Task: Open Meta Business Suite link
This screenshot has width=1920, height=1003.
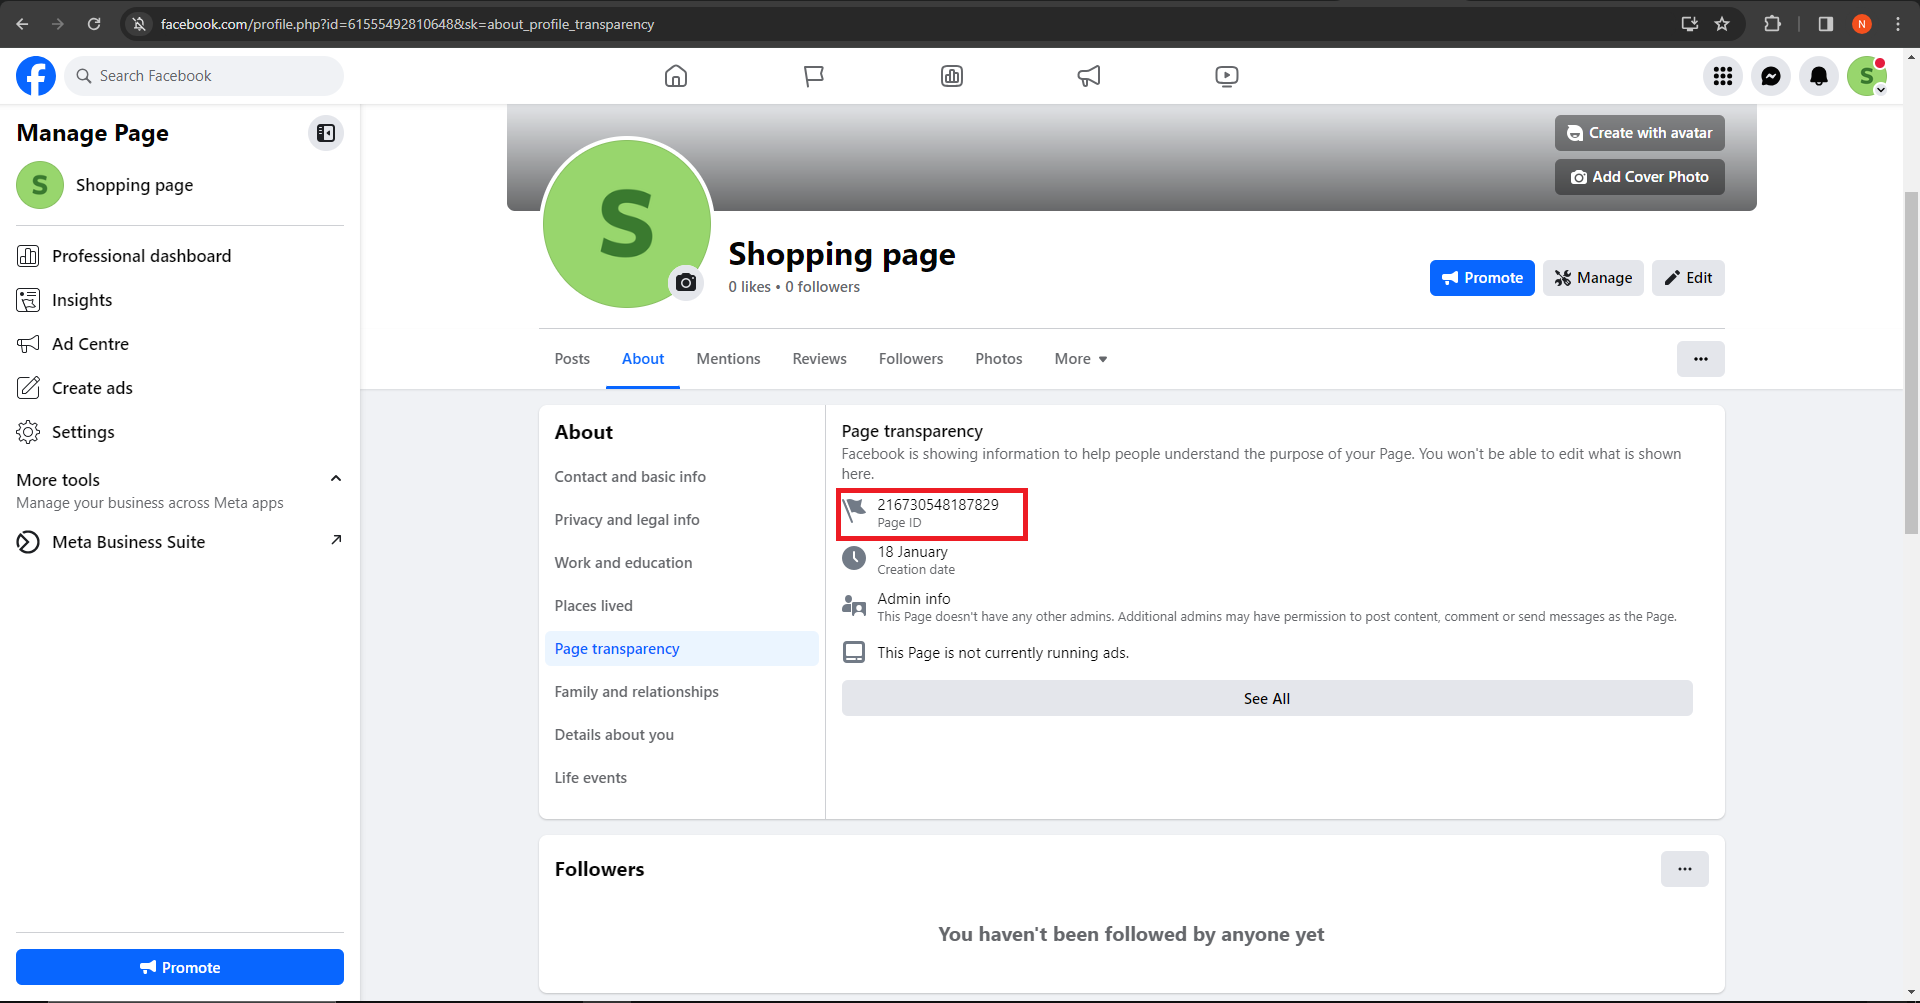Action: pos(180,542)
